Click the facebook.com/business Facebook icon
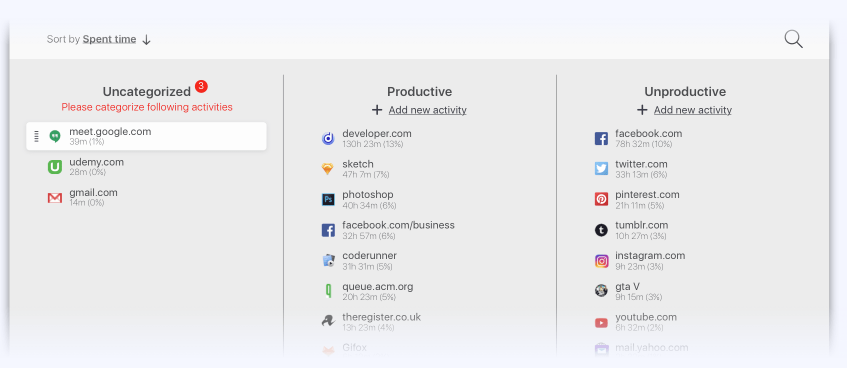 (x=328, y=231)
